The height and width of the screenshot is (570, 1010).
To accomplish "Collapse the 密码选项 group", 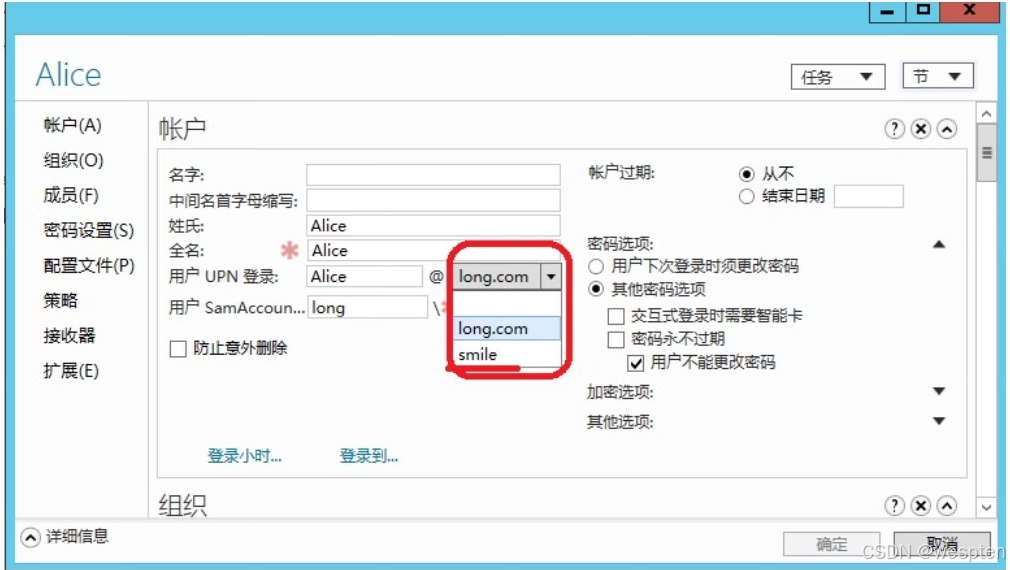I will (939, 245).
